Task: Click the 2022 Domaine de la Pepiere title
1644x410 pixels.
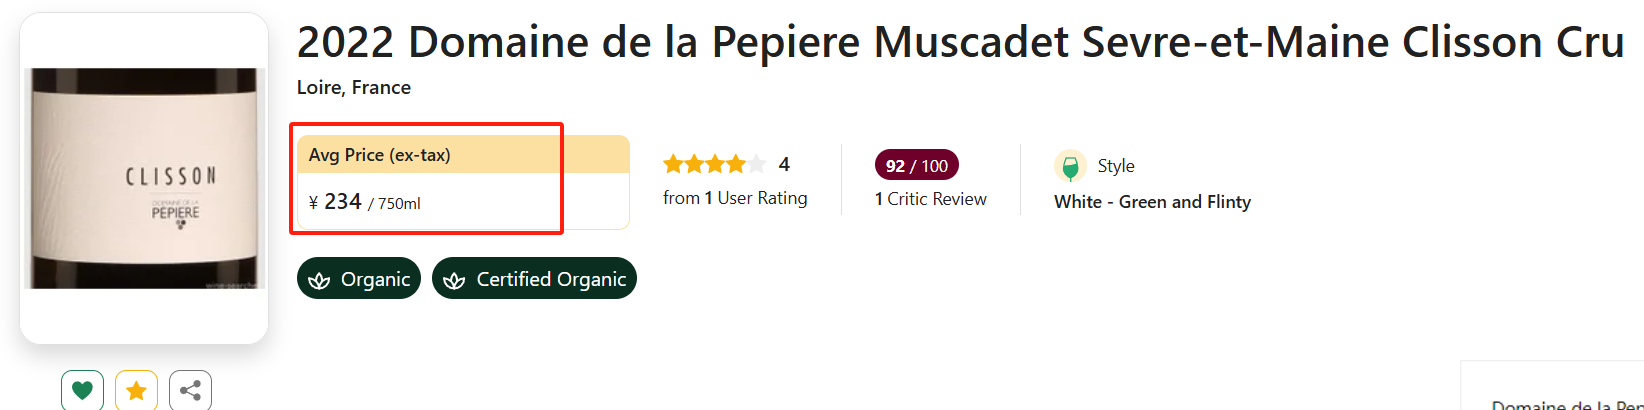Action: (x=960, y=43)
